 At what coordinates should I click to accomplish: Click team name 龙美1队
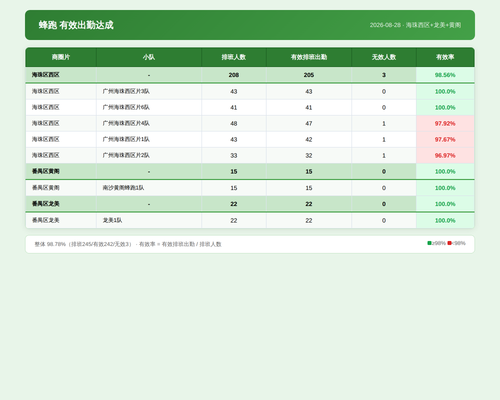coord(112,220)
